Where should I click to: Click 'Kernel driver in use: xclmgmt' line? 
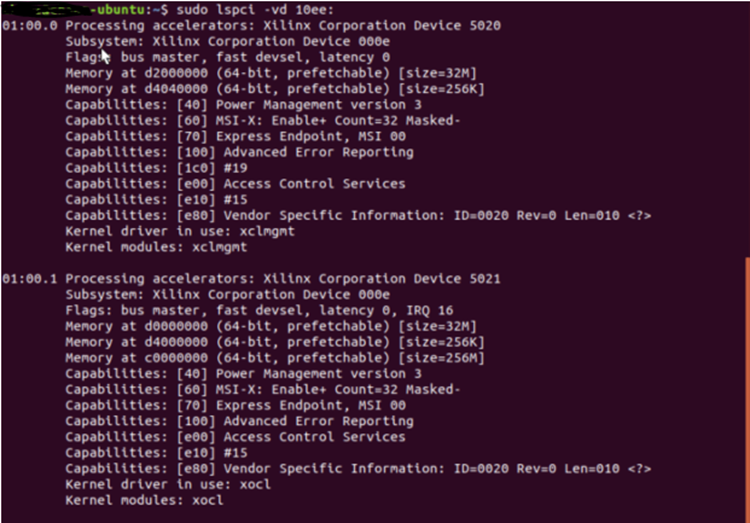180,231
